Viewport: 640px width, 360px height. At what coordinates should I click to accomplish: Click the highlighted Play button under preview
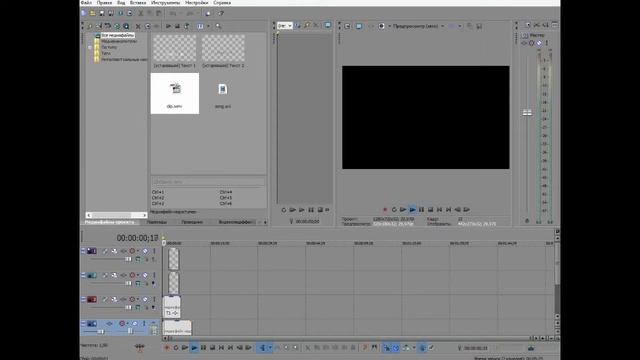tap(412, 210)
